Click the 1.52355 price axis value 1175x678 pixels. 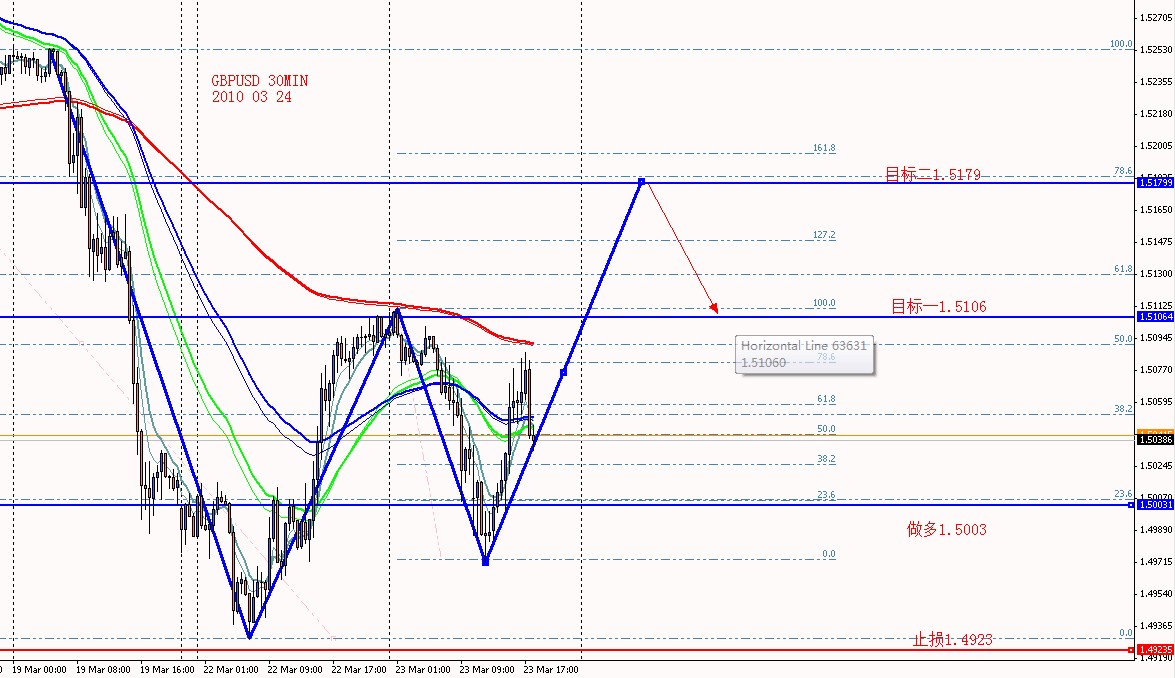(1156, 82)
